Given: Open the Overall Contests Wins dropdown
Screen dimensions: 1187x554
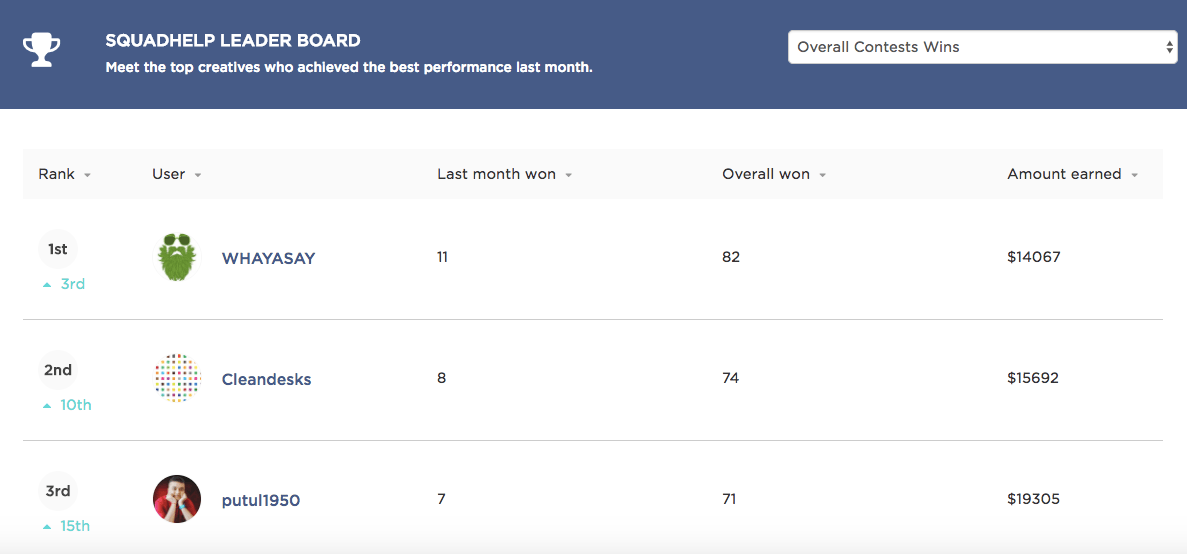Looking at the screenshot, I should click(983, 47).
